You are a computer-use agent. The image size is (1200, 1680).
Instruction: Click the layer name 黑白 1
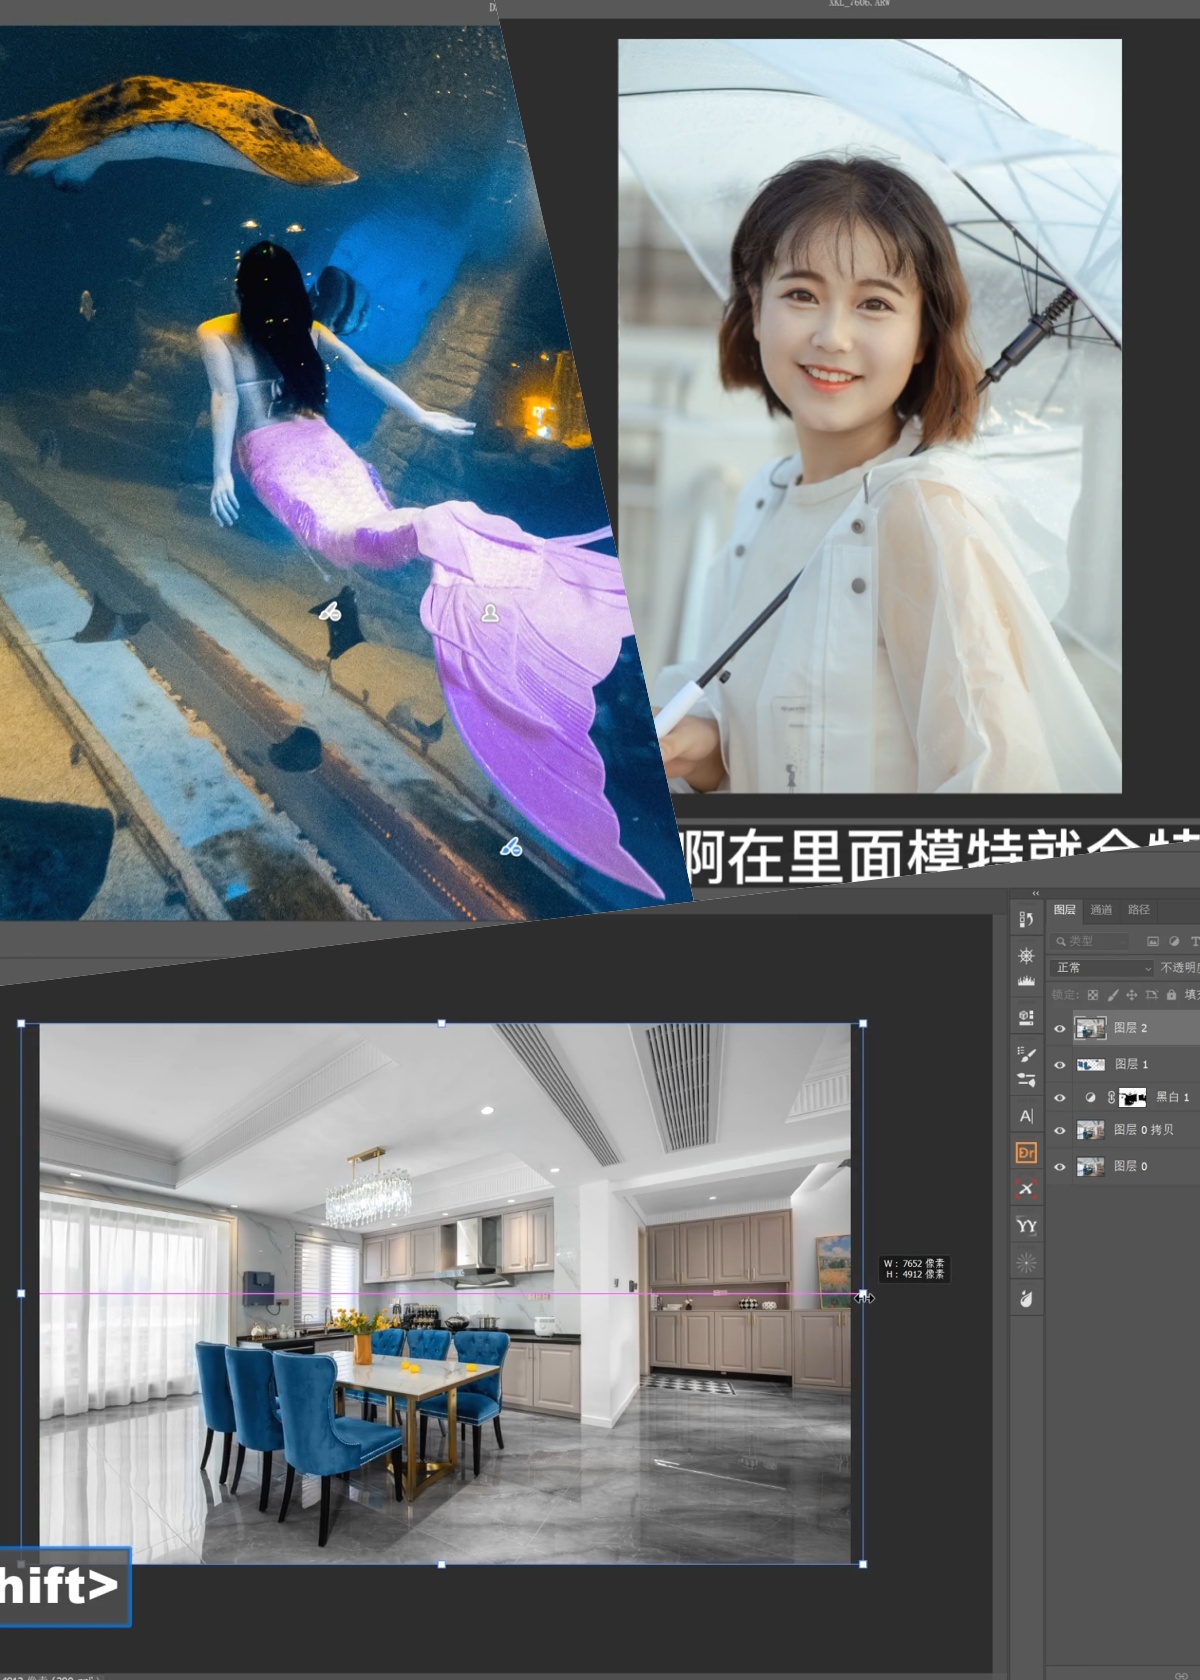click(1173, 1097)
